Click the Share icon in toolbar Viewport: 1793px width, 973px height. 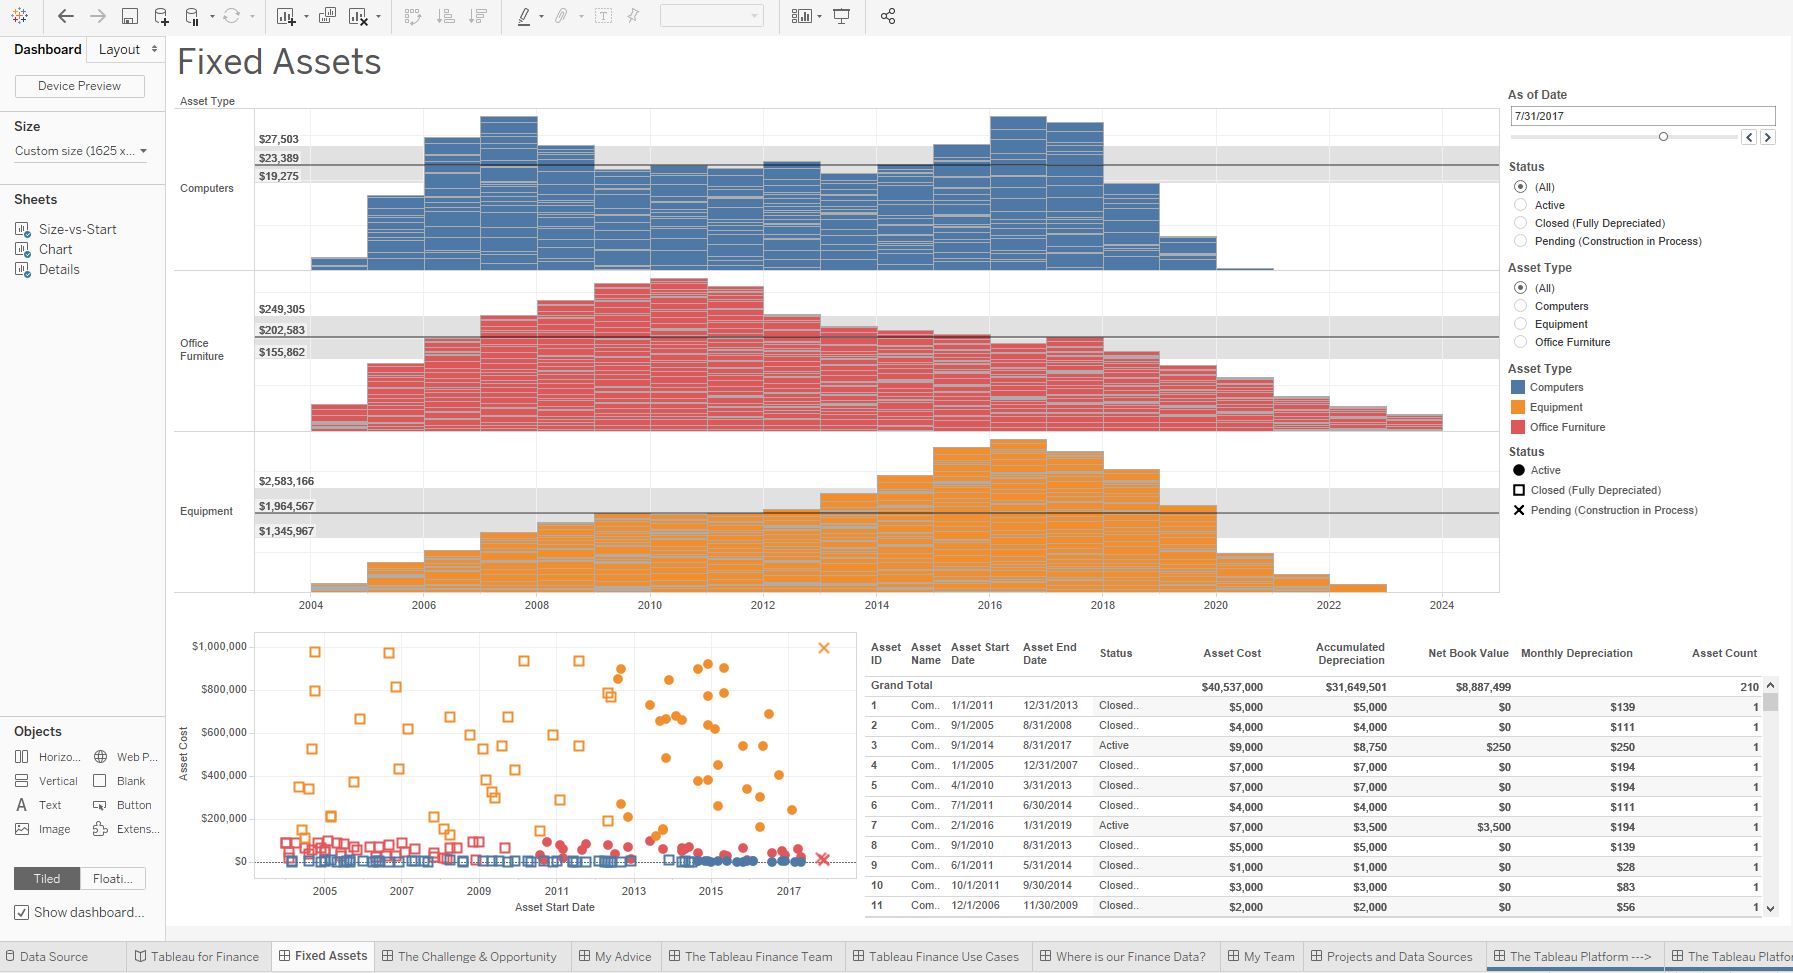[x=887, y=16]
